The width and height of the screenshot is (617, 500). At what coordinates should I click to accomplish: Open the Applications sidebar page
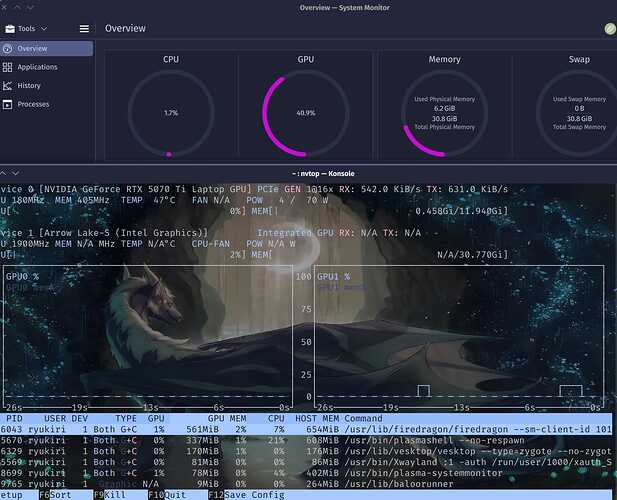coord(46,67)
